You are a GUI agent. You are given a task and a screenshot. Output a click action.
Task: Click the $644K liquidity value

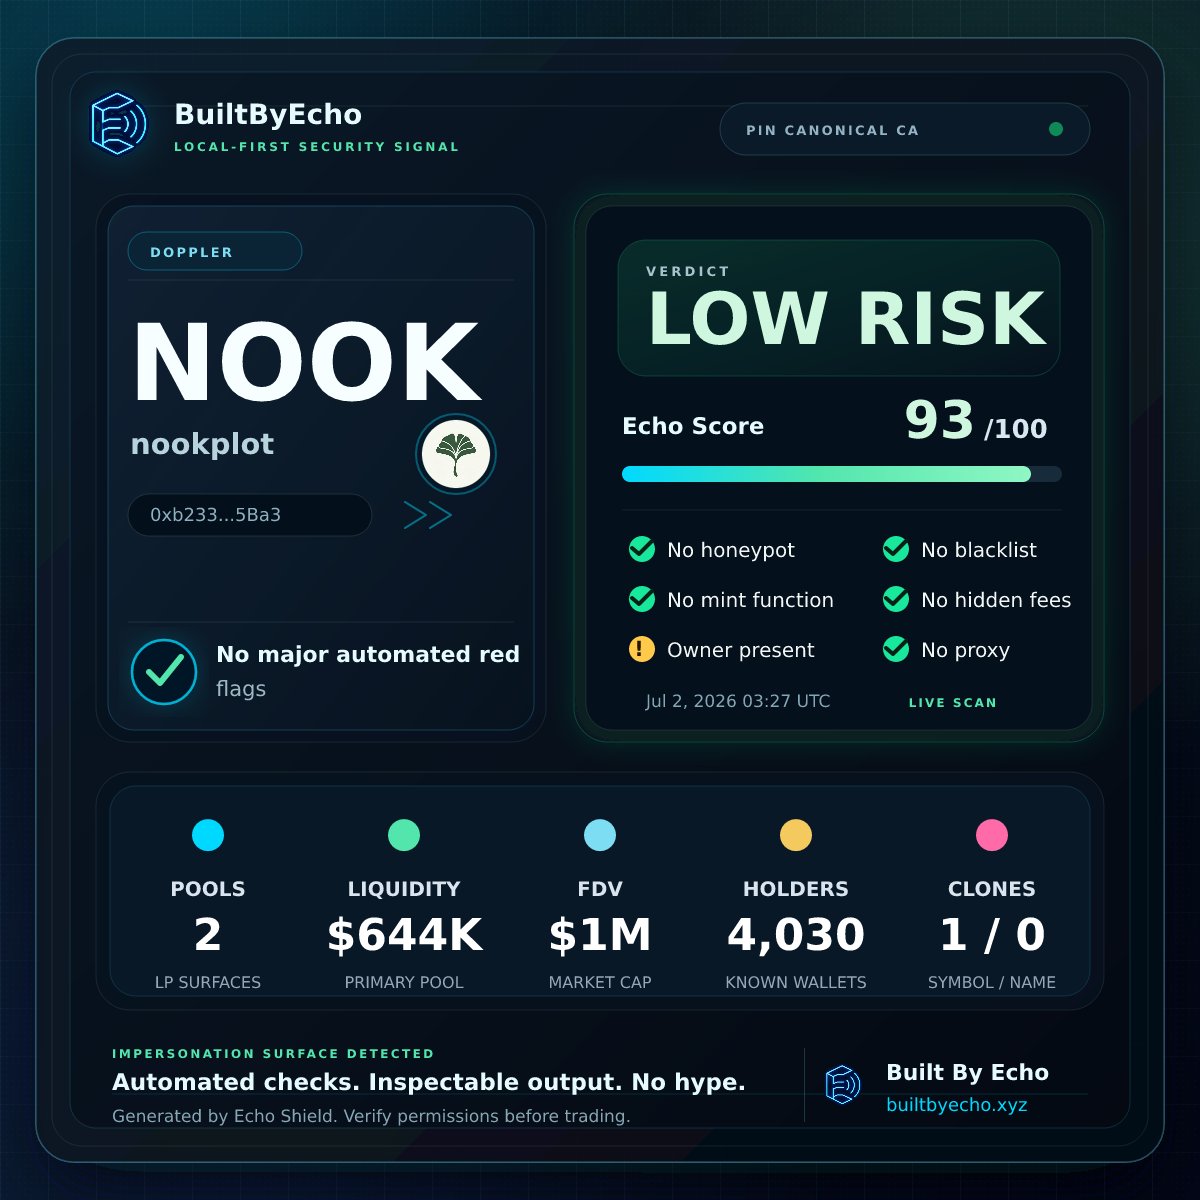click(x=404, y=935)
